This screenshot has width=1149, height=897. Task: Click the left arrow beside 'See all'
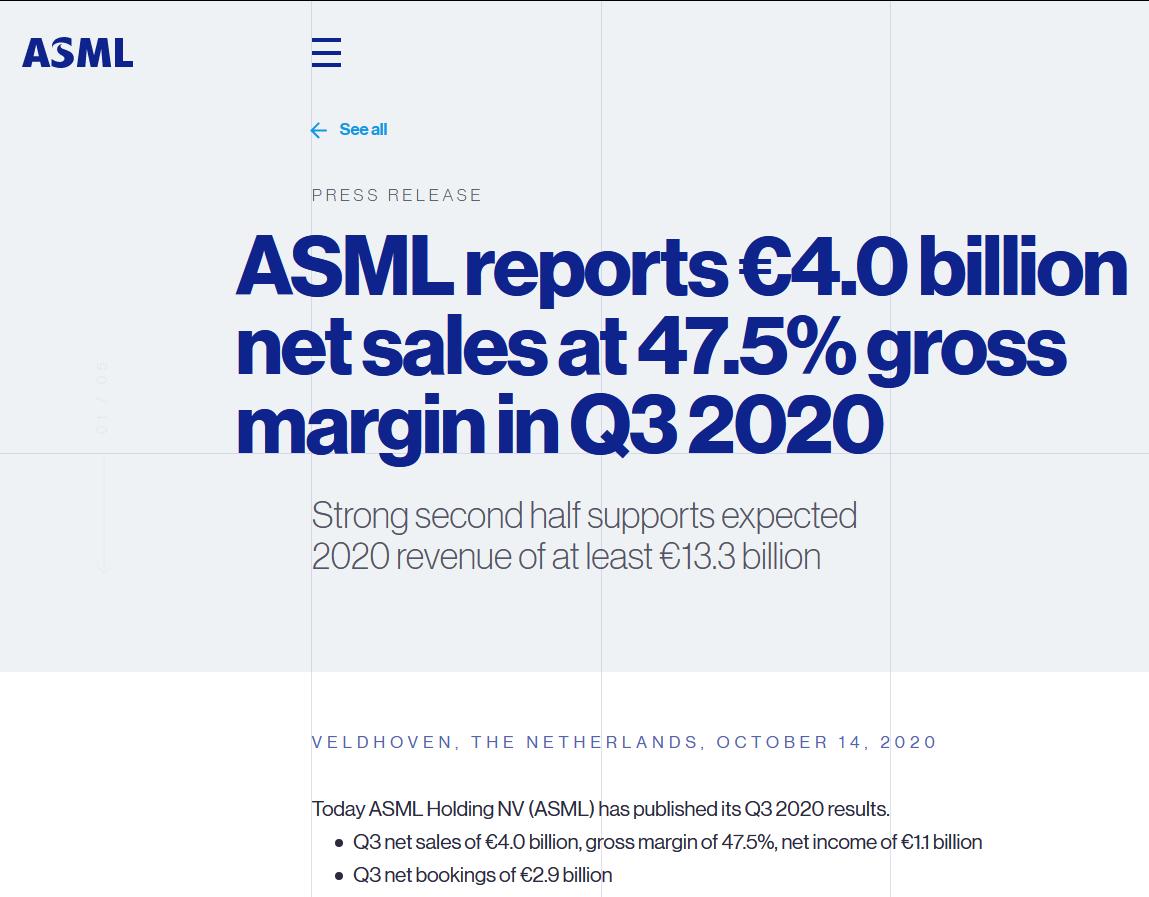click(318, 130)
